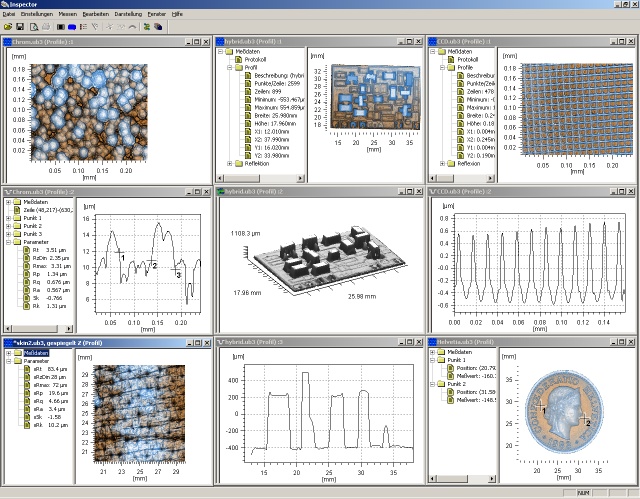Expand Meßdaten in the skin2.ub3 window tree
The height and width of the screenshot is (499, 640).
pyautogui.click(x=9, y=352)
